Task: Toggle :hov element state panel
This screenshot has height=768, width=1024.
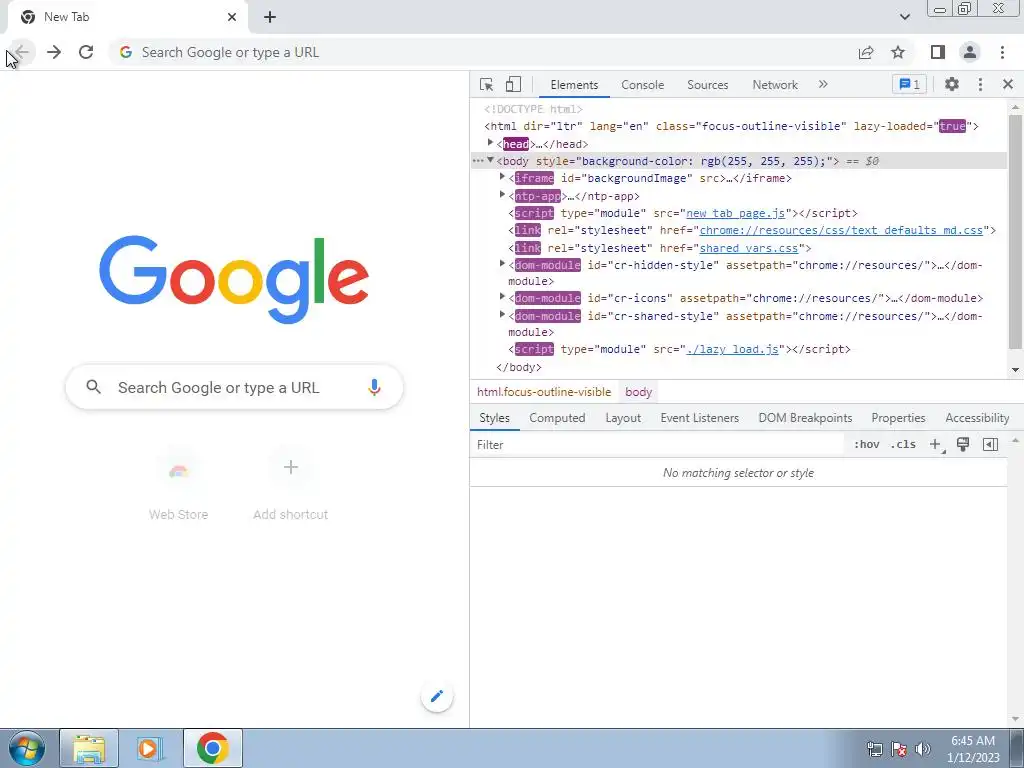Action: click(x=866, y=444)
